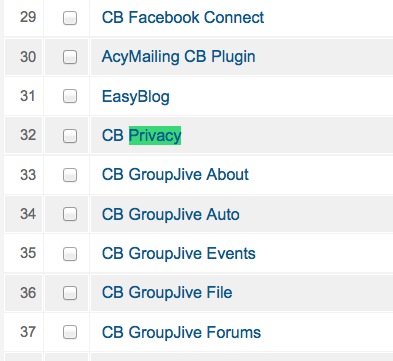Mark the CB GroupJive Events checkbox
Viewport: 393px width, 361px height.
(70, 254)
